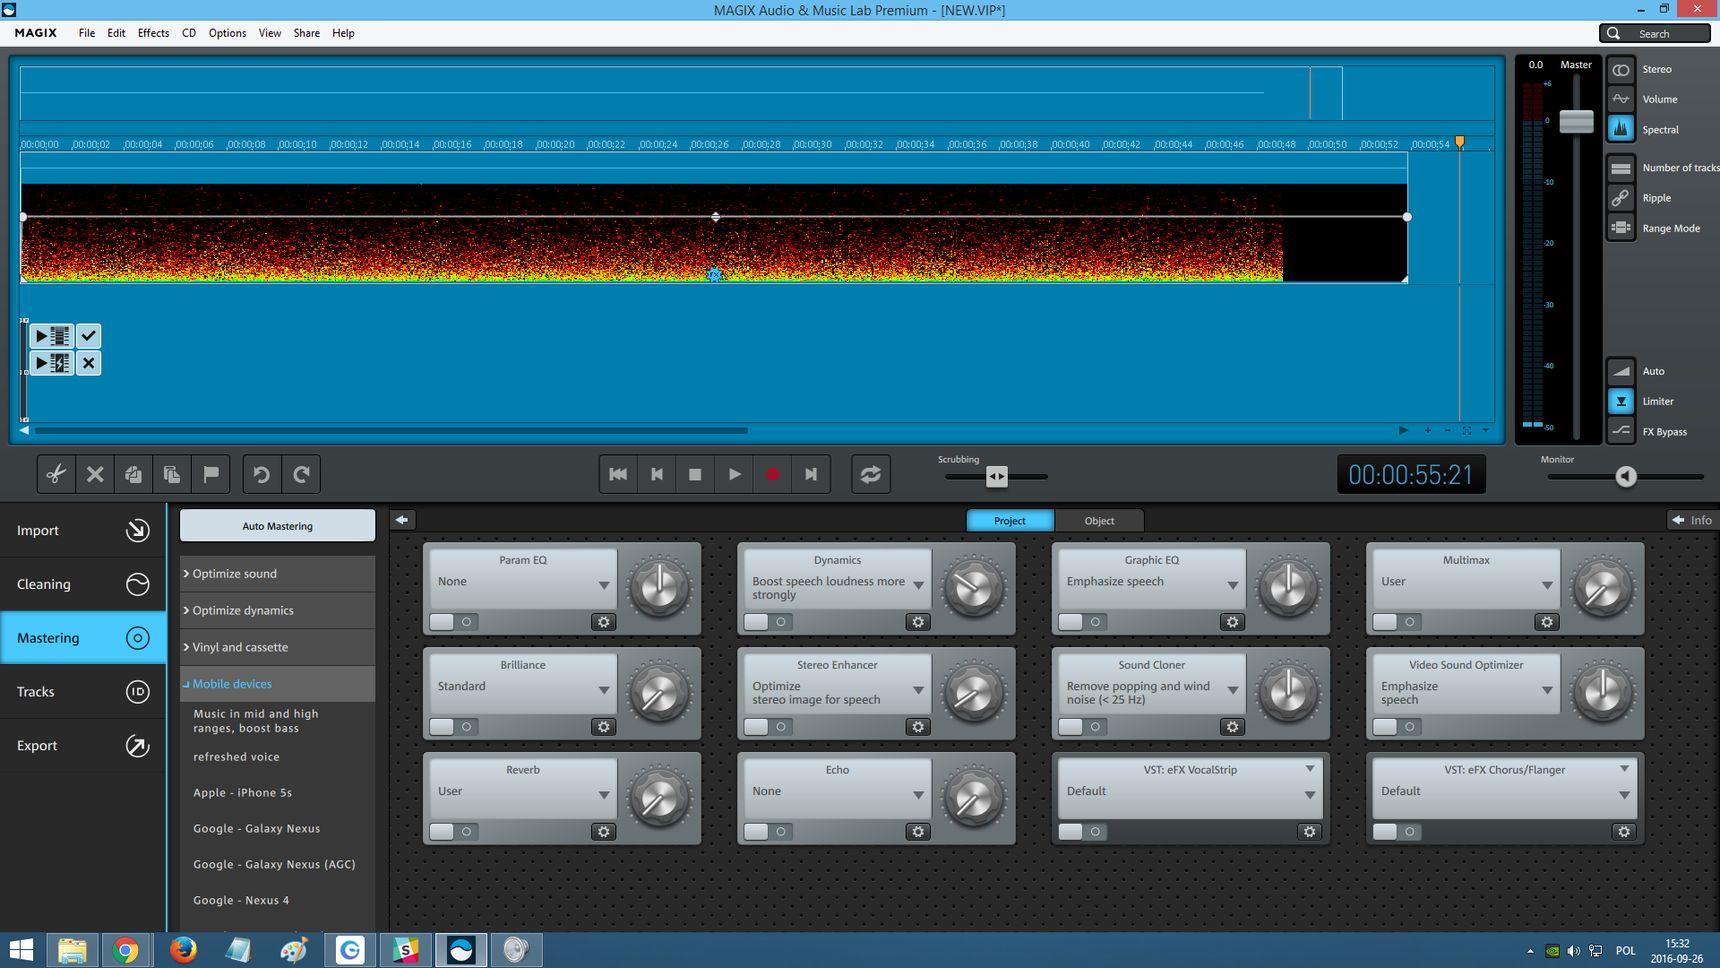Click the flag marker icon

[x=211, y=474]
